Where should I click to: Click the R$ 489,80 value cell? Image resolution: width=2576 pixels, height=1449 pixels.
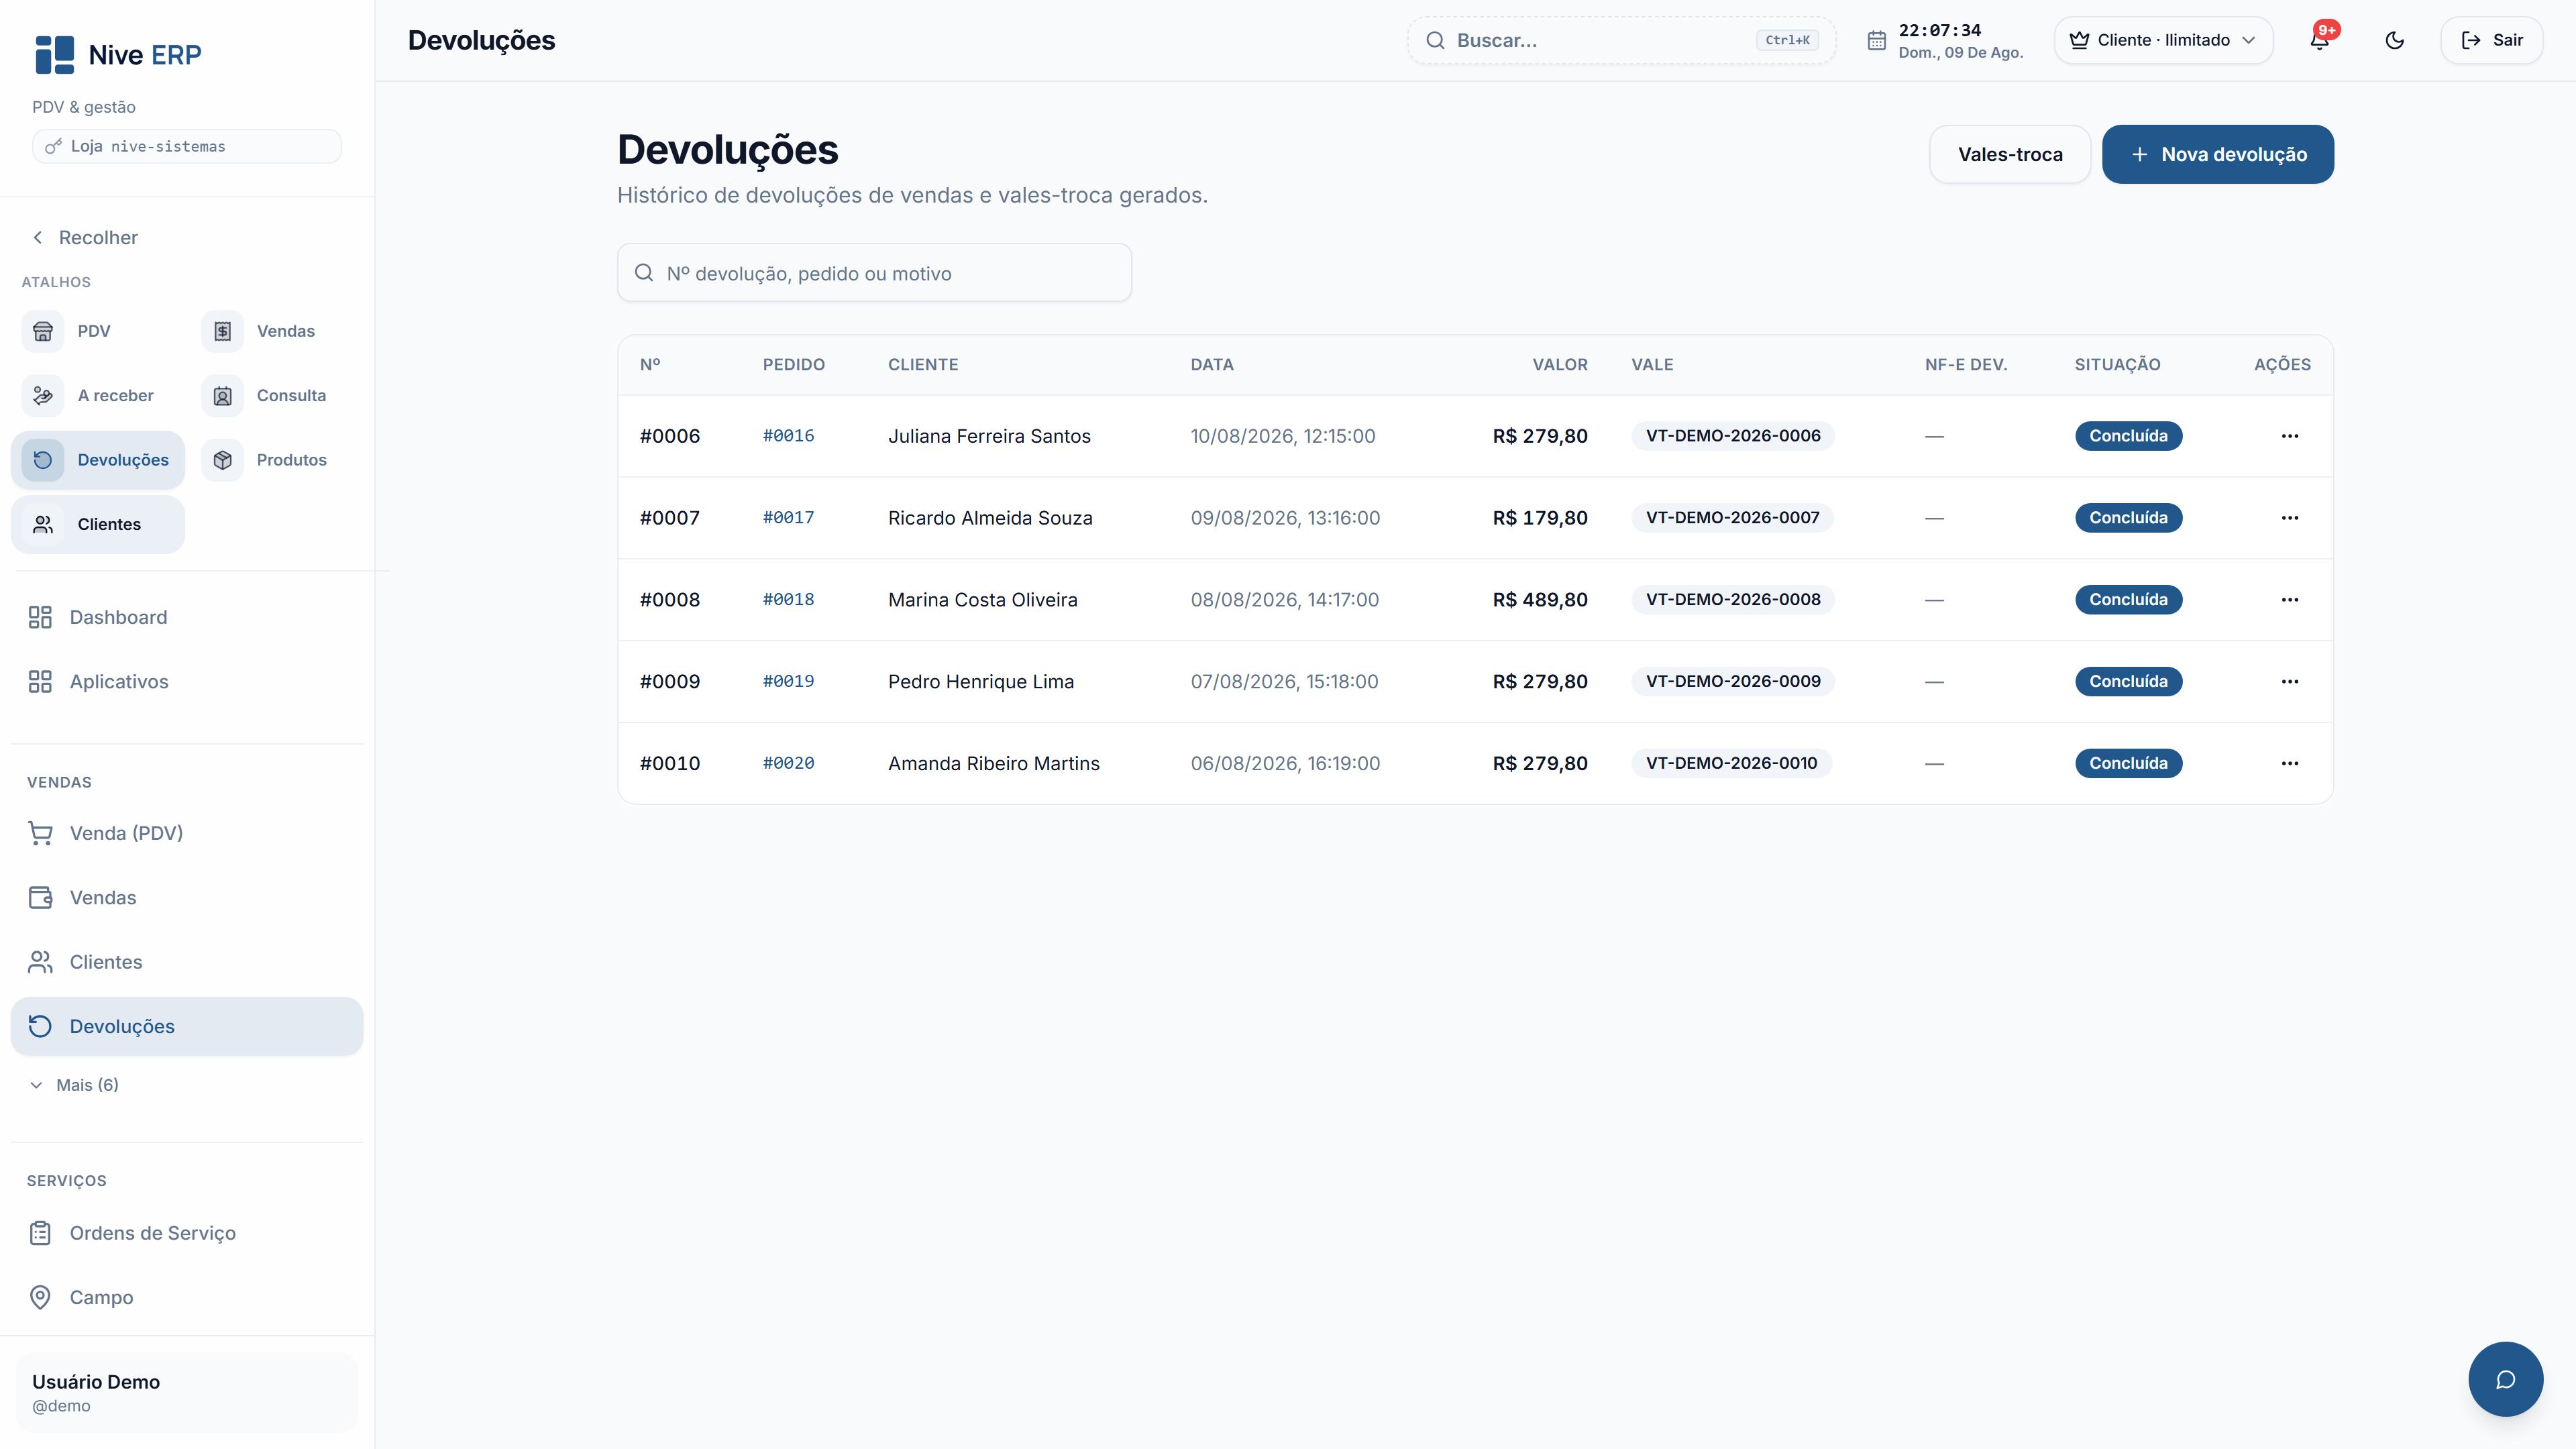[1540, 600]
